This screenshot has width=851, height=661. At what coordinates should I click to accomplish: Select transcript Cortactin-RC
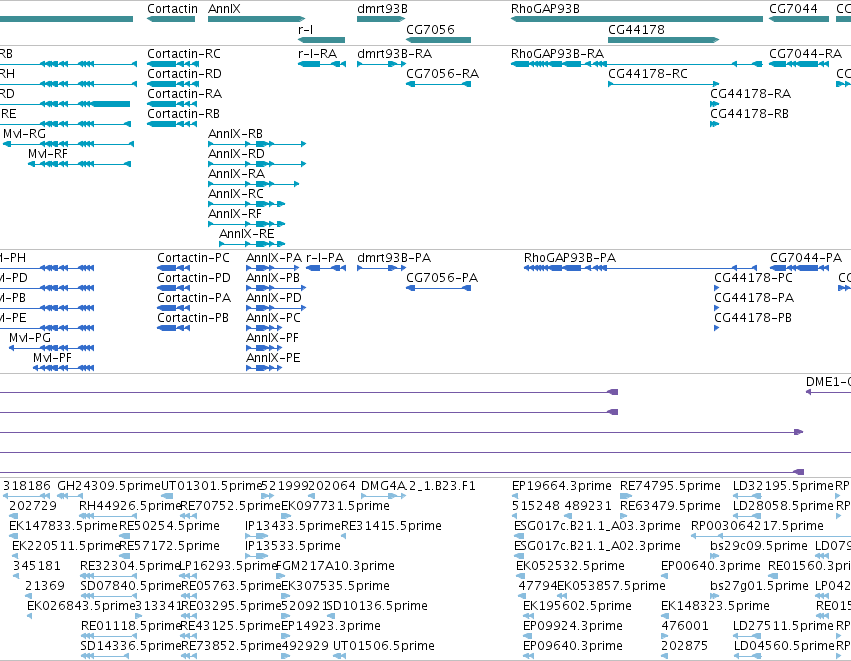[183, 54]
